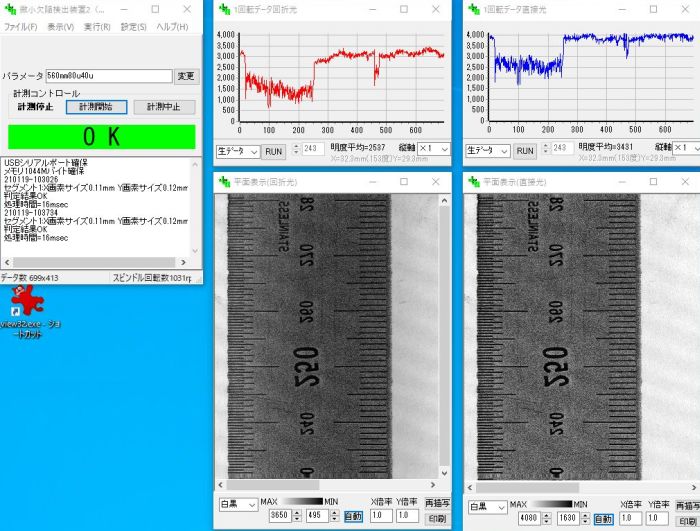Expand the 生データ dropdown in diffracted graph

point(238,151)
